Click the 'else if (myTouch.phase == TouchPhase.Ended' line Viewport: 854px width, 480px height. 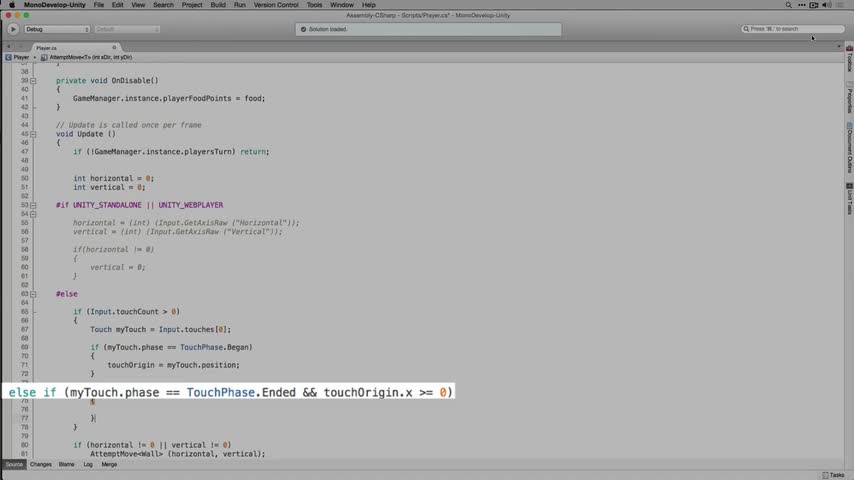230,393
